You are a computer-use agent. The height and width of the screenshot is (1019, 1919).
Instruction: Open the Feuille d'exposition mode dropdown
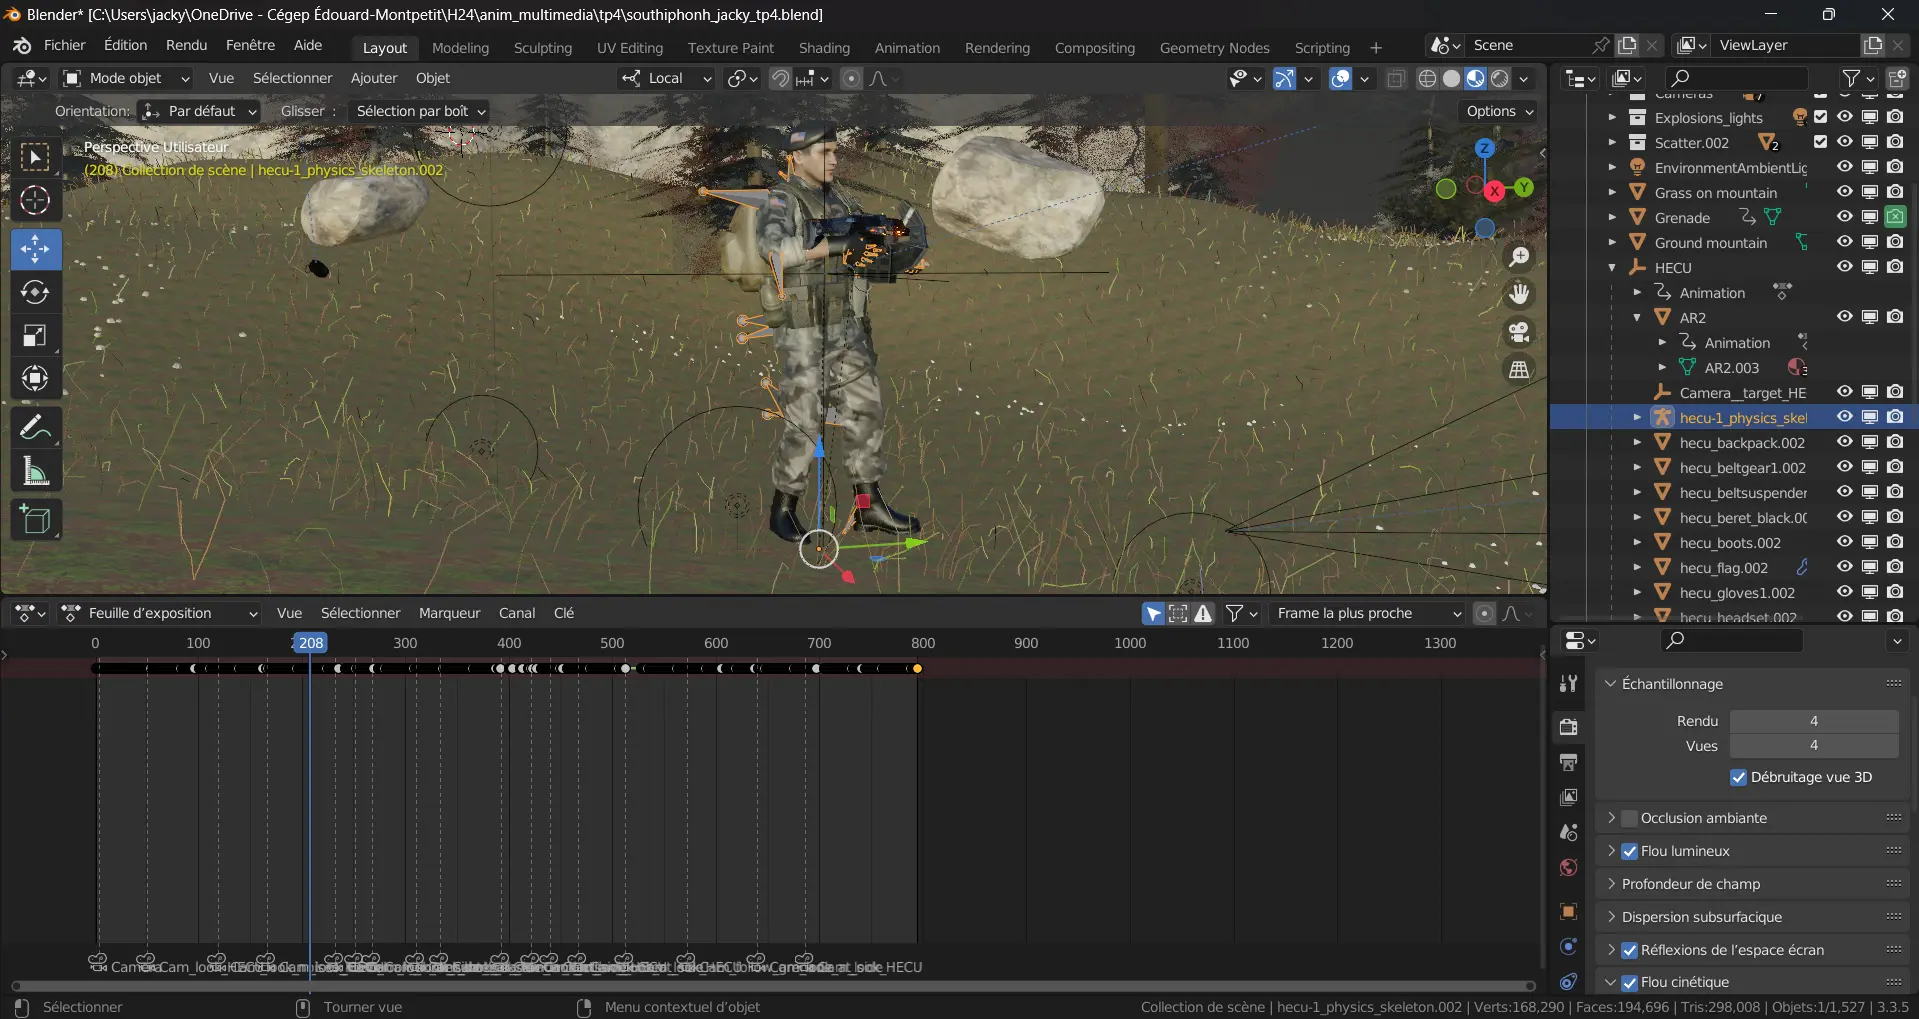tap(160, 613)
